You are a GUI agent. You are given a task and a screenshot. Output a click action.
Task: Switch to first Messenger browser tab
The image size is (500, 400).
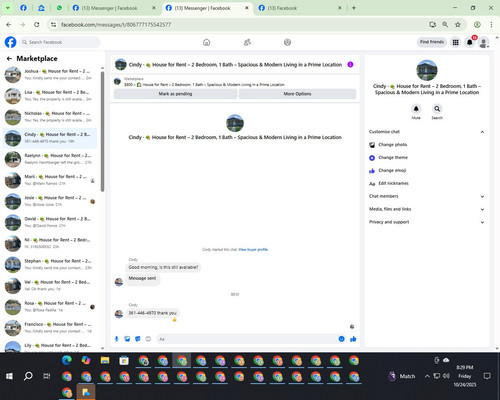113,8
